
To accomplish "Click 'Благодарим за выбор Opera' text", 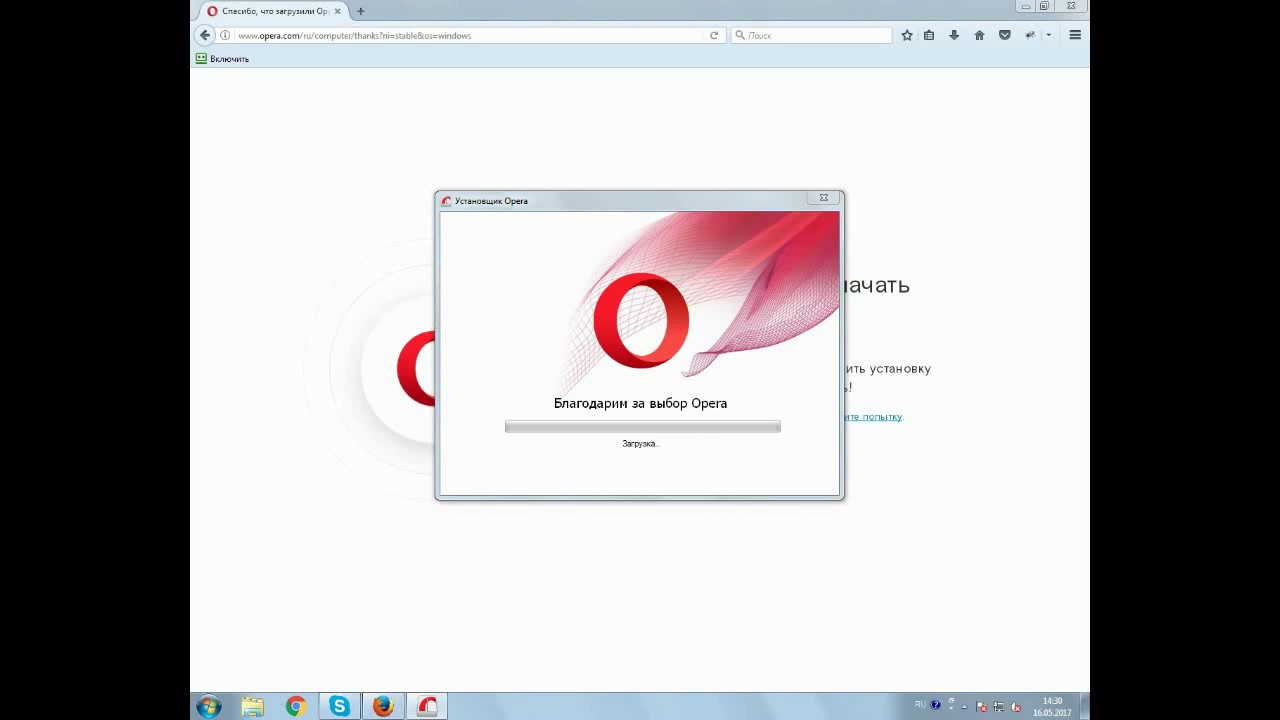I will coord(640,403).
